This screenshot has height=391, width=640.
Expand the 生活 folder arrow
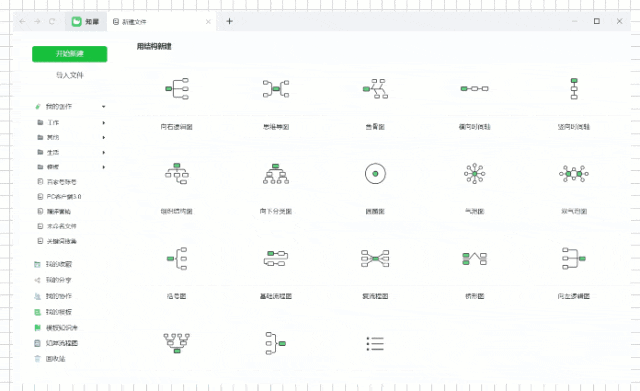(x=104, y=152)
